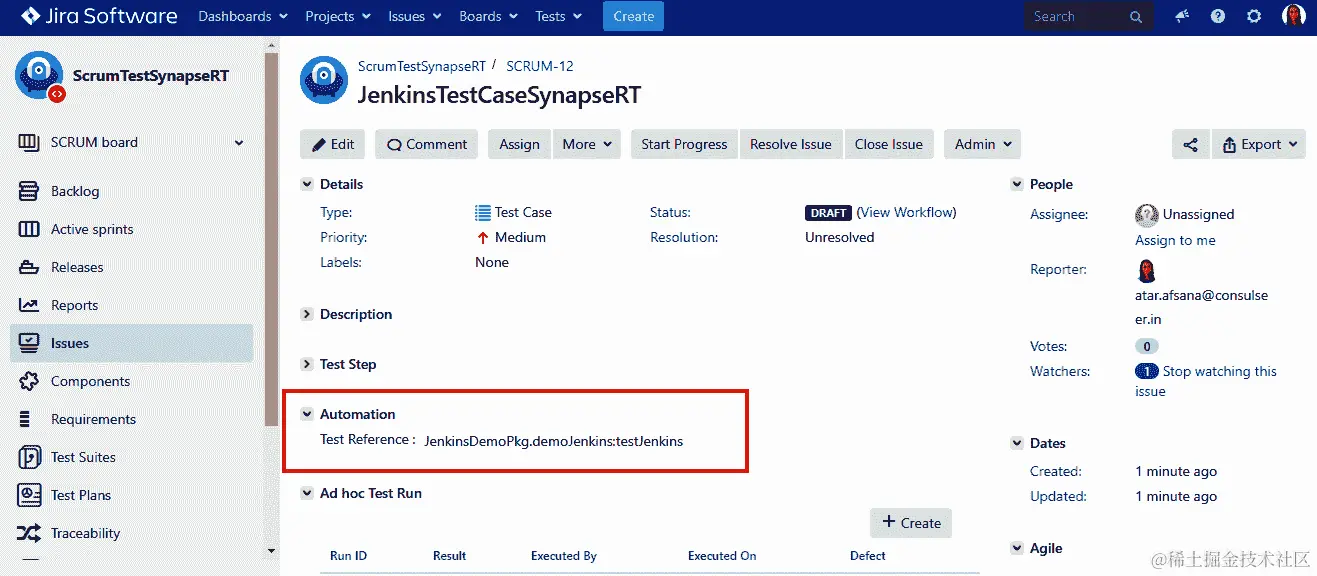The image size is (1317, 576).
Task: Expand the Test Step section
Action: coord(307,364)
